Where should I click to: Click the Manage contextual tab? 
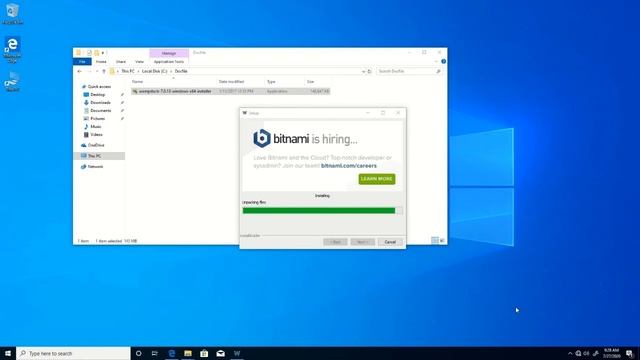[x=169, y=53]
